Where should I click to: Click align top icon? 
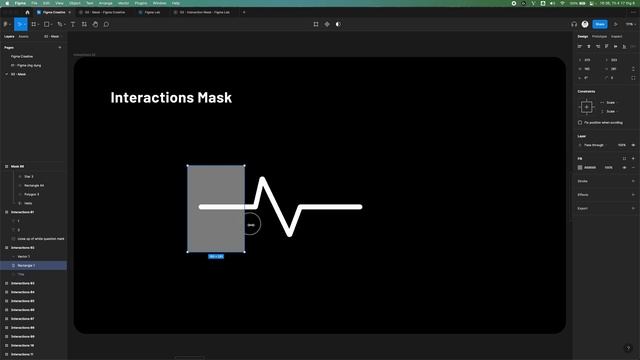pos(607,47)
